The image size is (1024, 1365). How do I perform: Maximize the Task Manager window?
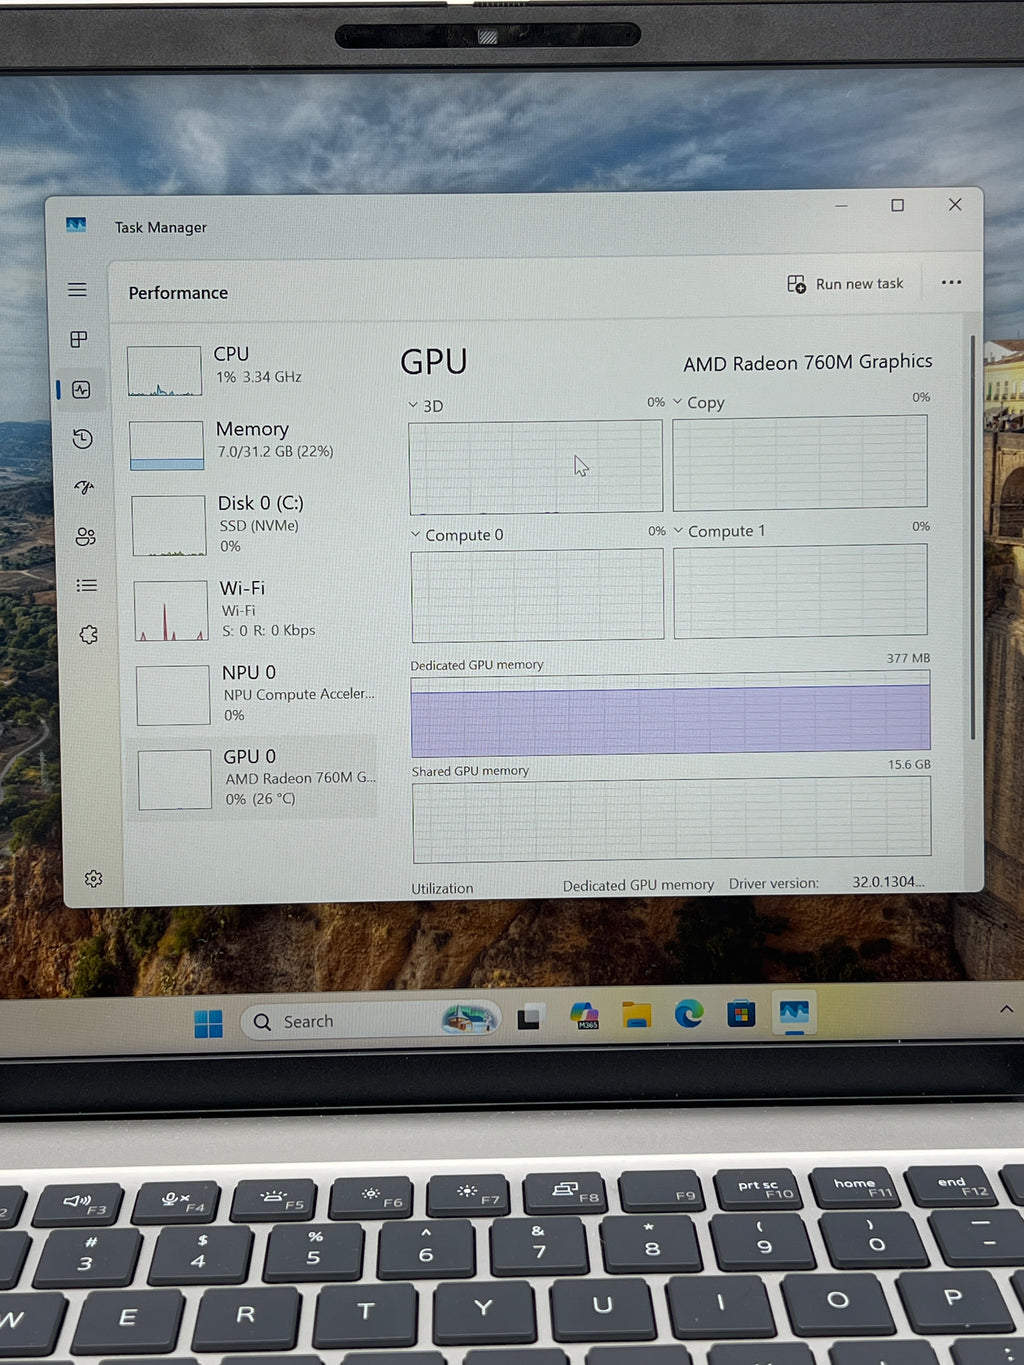897,205
